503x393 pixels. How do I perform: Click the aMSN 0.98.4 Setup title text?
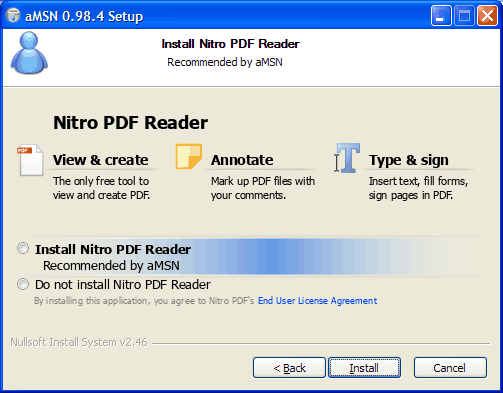[84, 16]
